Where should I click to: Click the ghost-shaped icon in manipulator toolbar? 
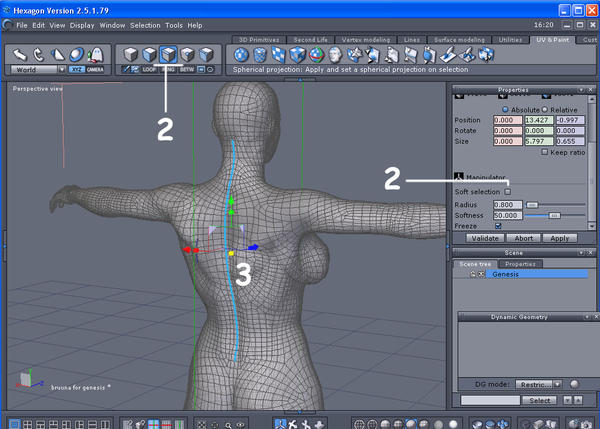point(97,54)
